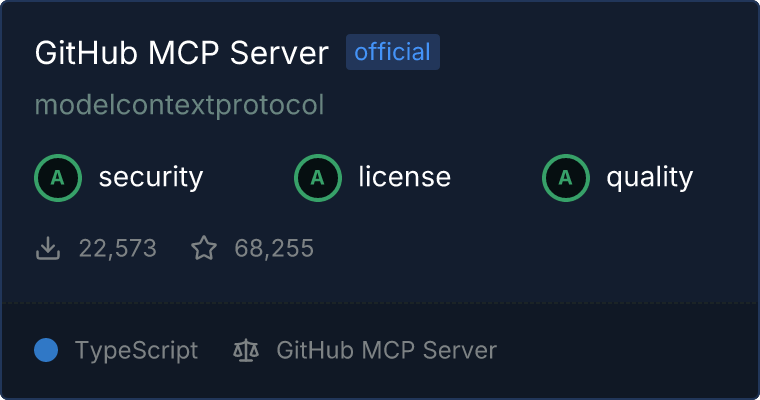Select the quality label text
The height and width of the screenshot is (400, 760).
[649, 177]
